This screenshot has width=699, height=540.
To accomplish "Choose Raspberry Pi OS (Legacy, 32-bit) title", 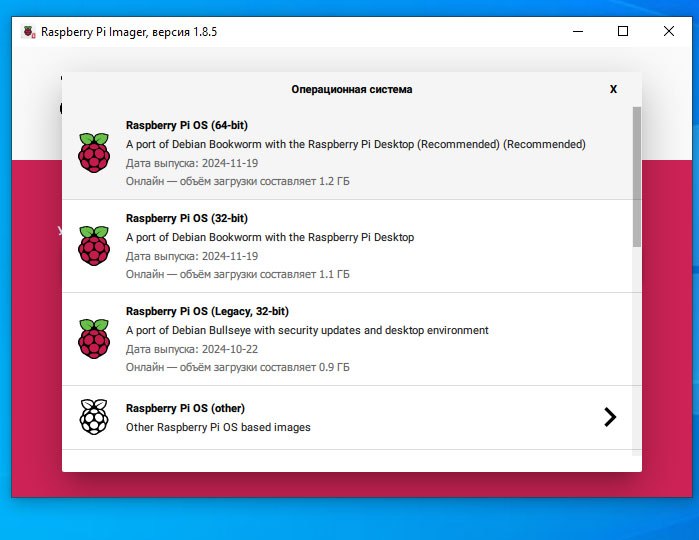I will pos(207,311).
